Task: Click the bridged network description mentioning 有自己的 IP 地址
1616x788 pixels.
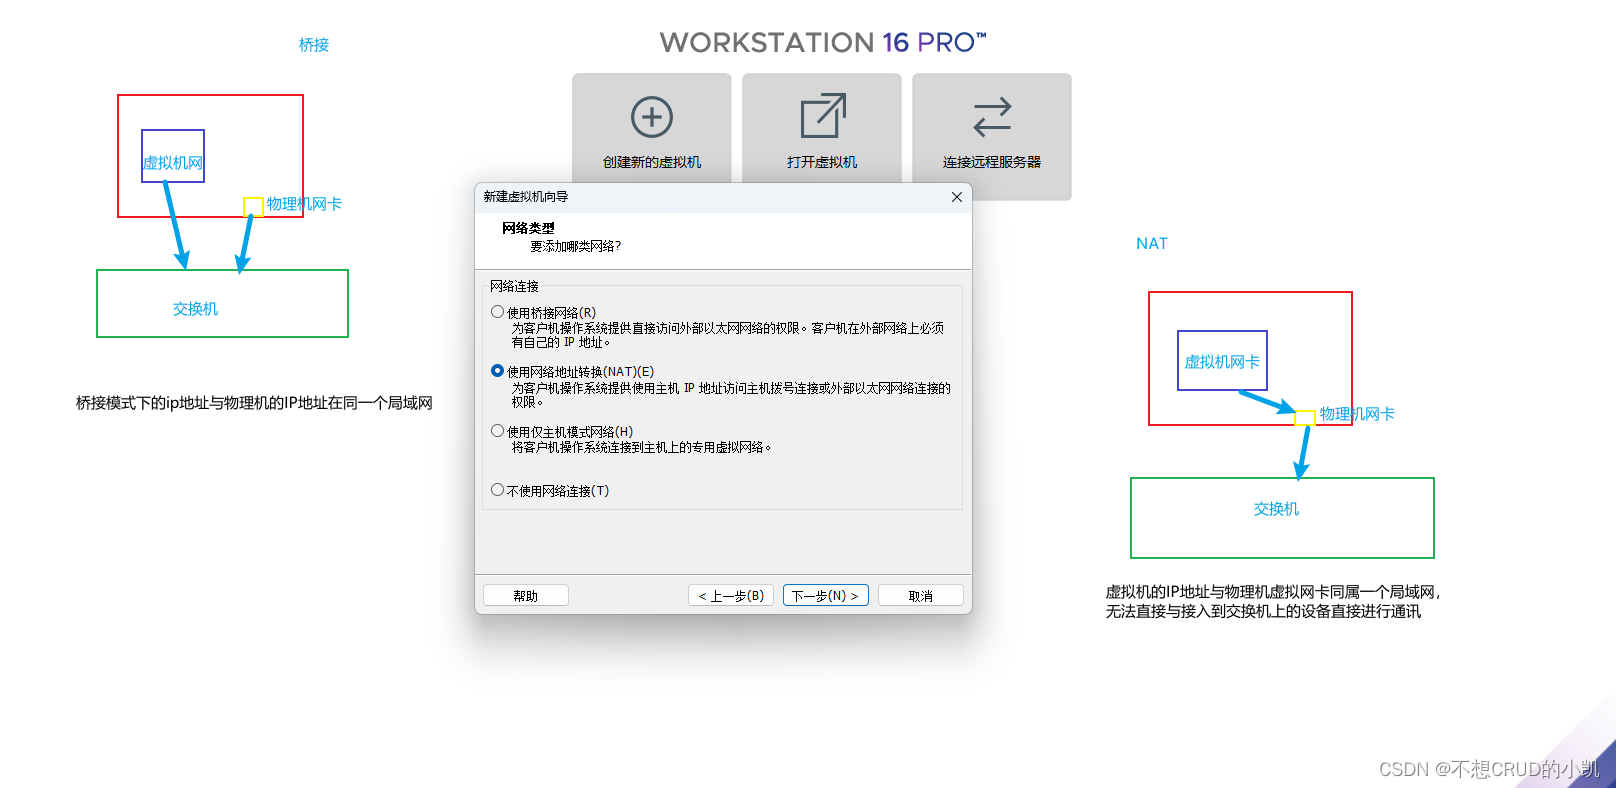Action: 728,335
